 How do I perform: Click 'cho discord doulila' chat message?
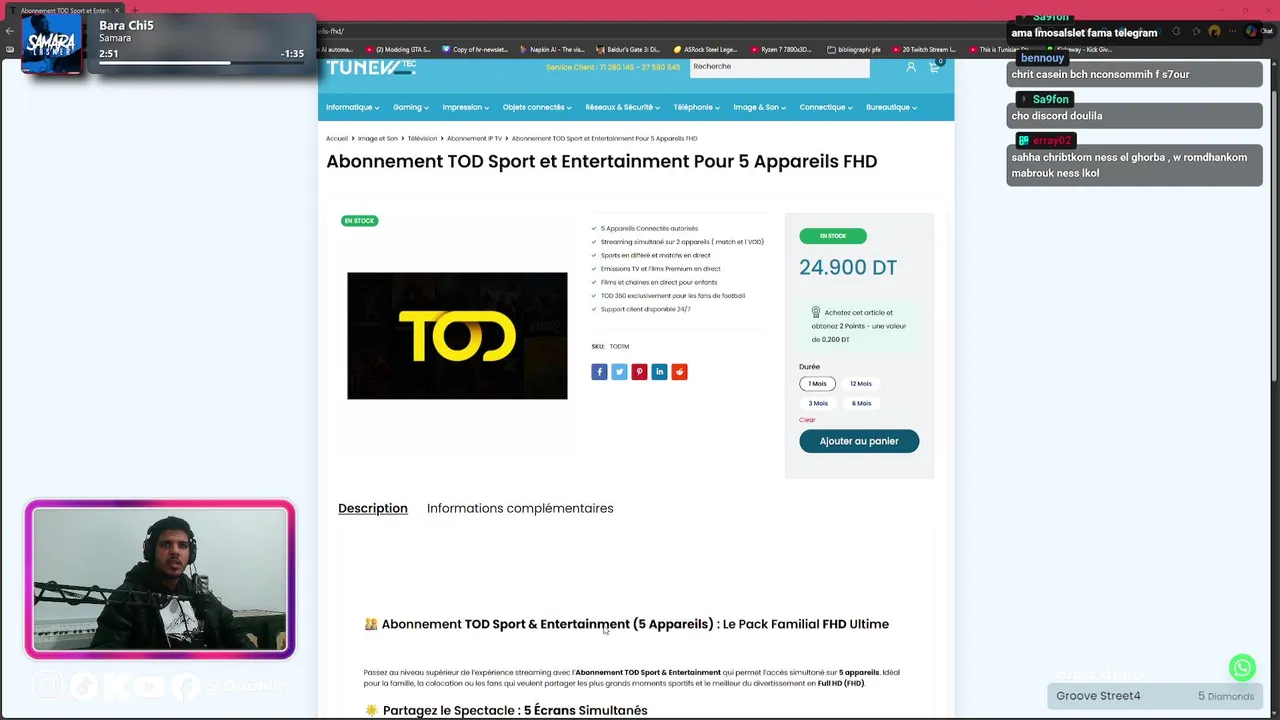click(1134, 115)
